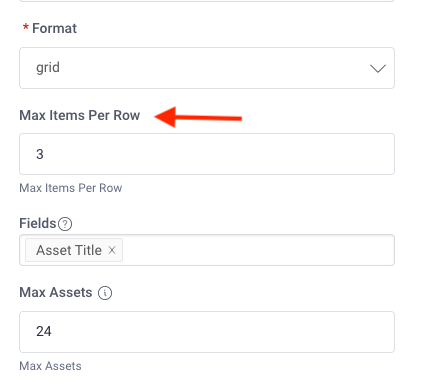Click the Fields help question mark icon
This screenshot has height=388, width=438.
(65, 224)
